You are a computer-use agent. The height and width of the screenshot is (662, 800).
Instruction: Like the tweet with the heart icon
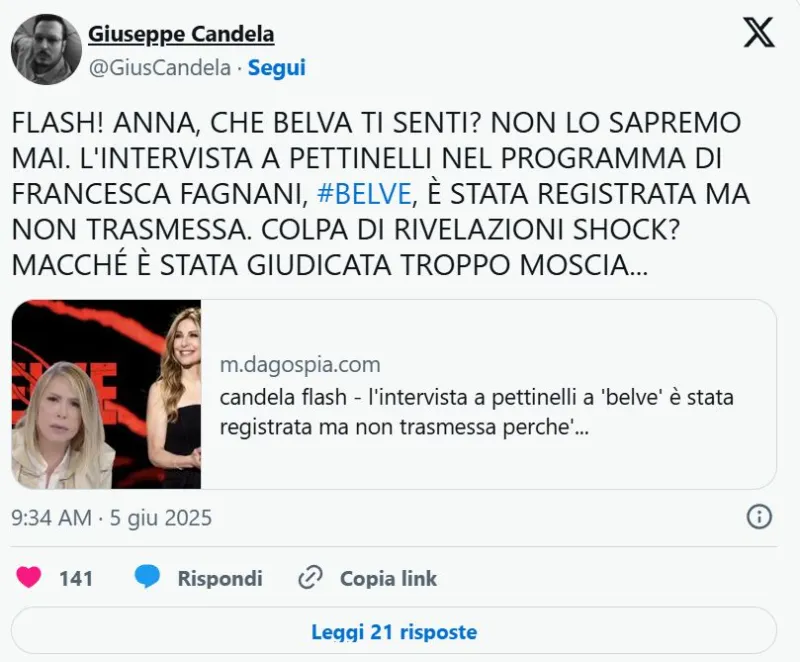point(29,577)
